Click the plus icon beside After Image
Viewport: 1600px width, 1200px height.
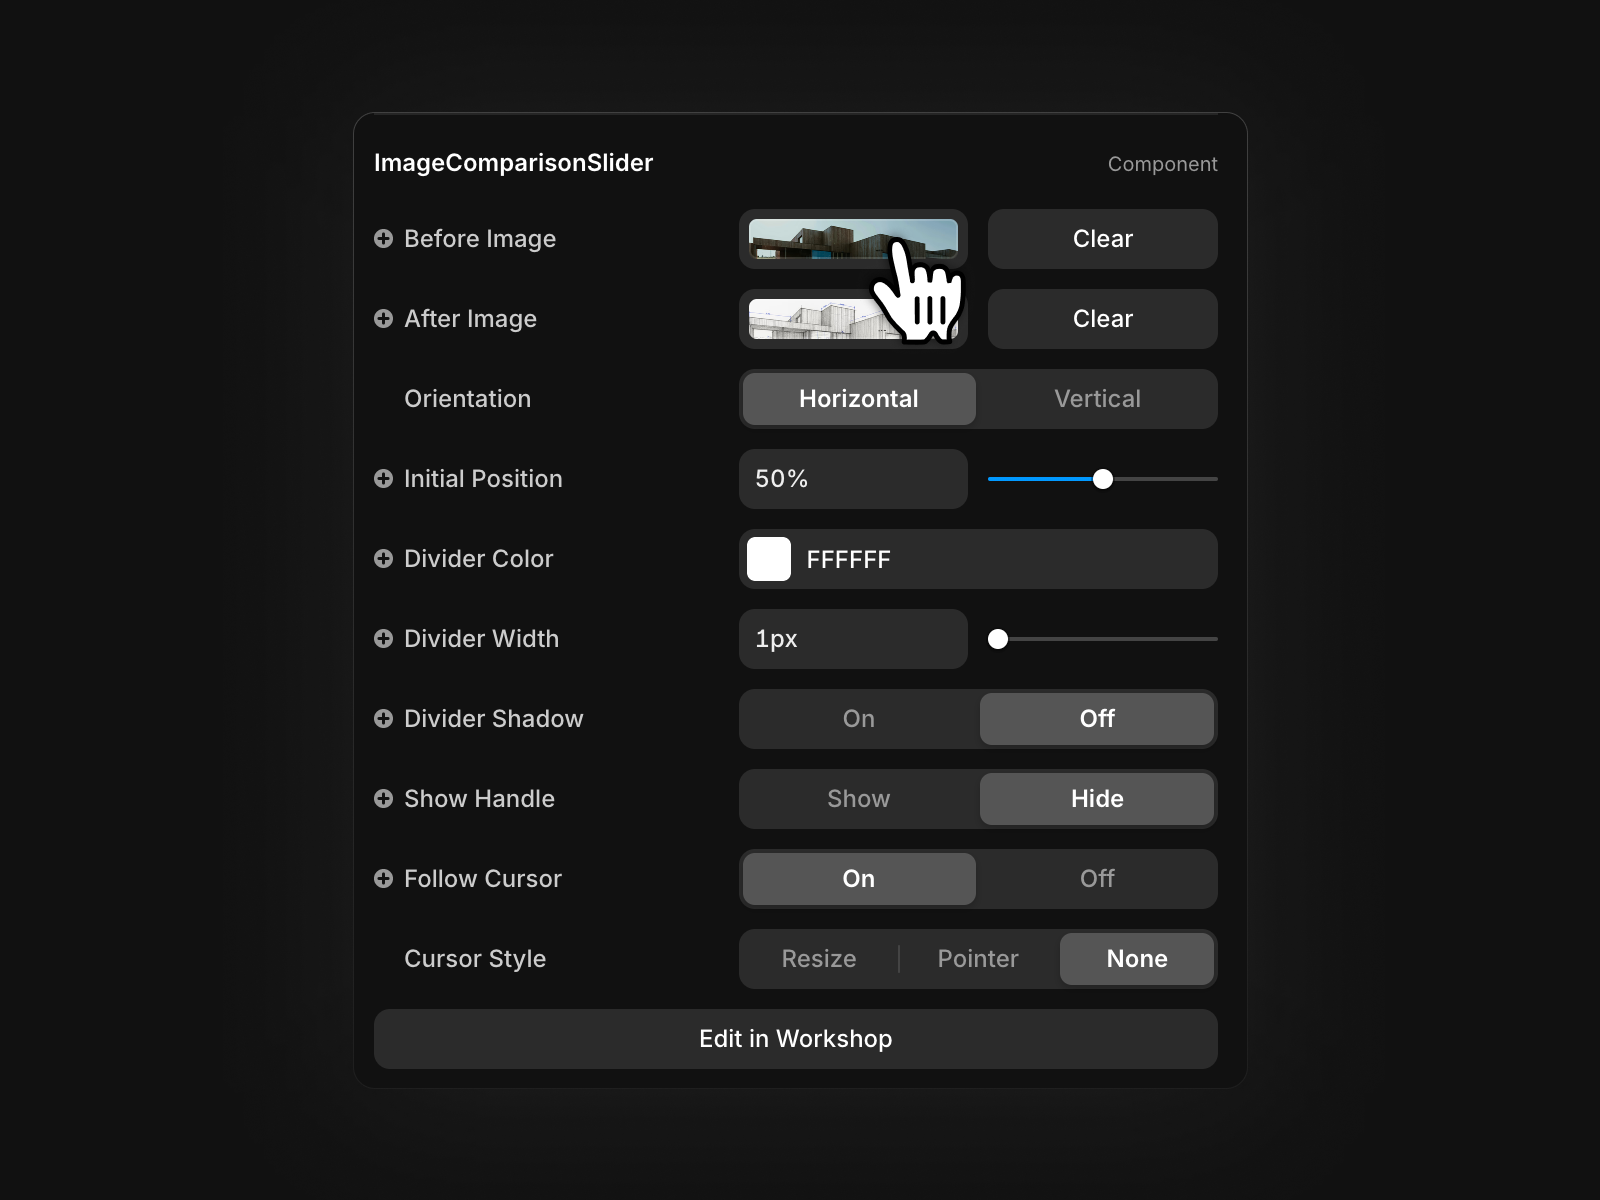pyautogui.click(x=385, y=319)
